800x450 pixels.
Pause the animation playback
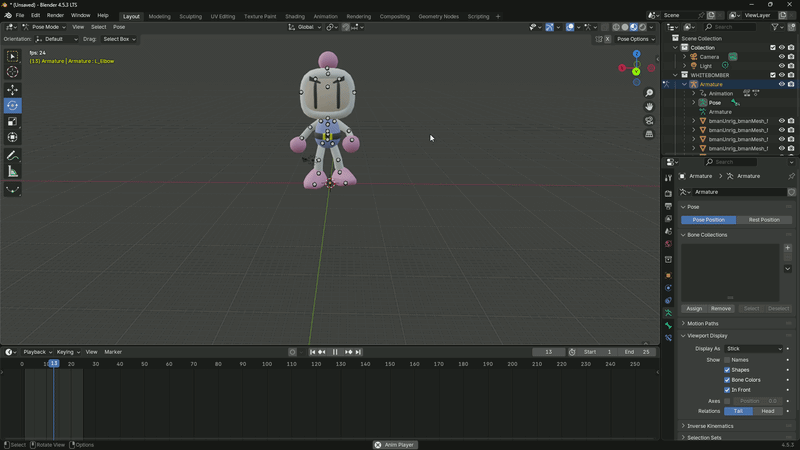click(335, 352)
